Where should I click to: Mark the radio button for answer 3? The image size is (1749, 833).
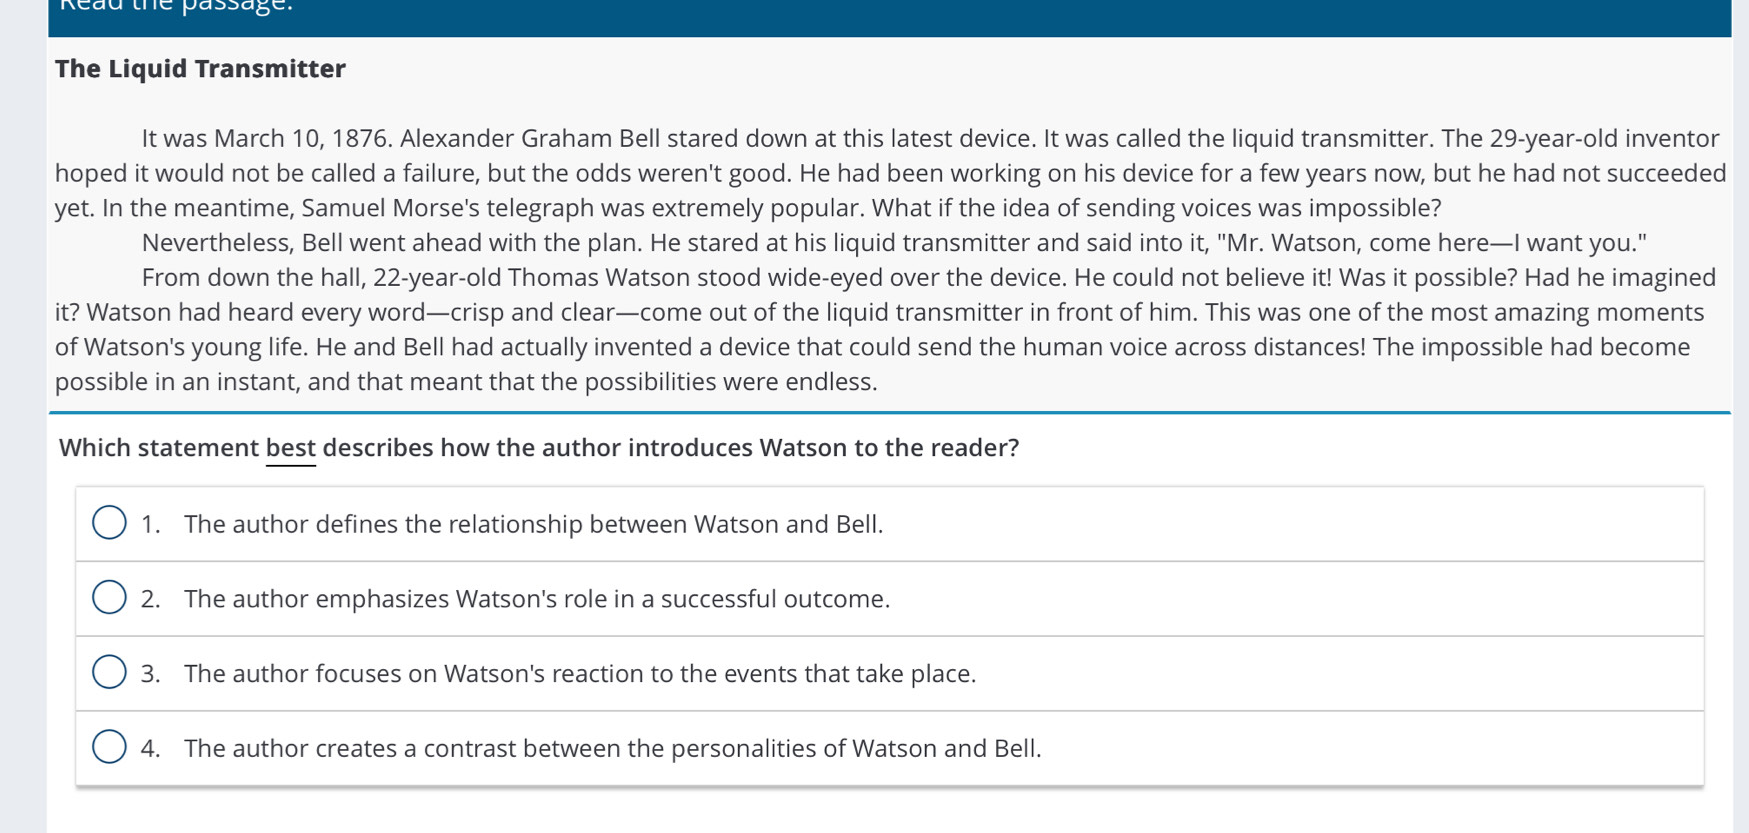(x=109, y=672)
